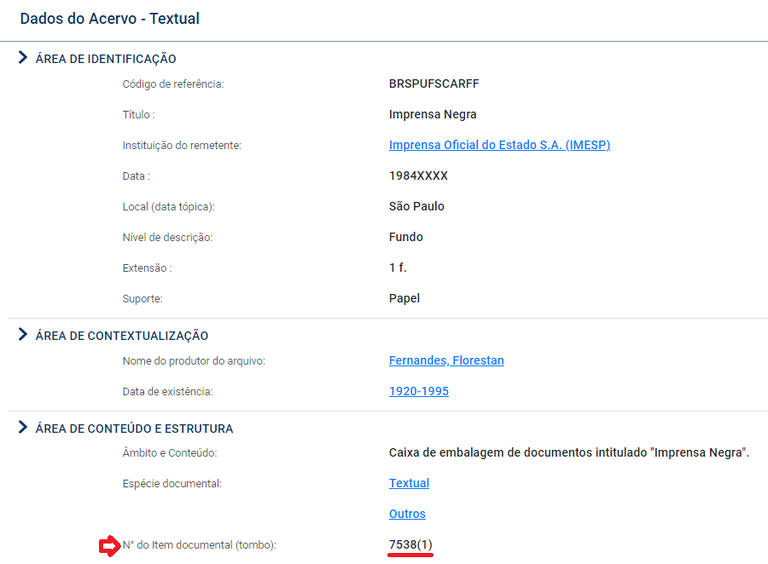This screenshot has height=564, width=768.
Task: Select the title value Imprensa Negra
Action: pos(432,115)
